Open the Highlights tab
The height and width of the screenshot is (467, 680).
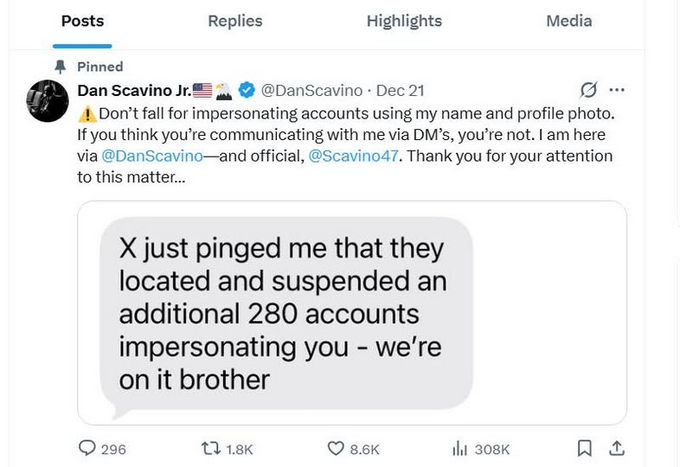(404, 21)
